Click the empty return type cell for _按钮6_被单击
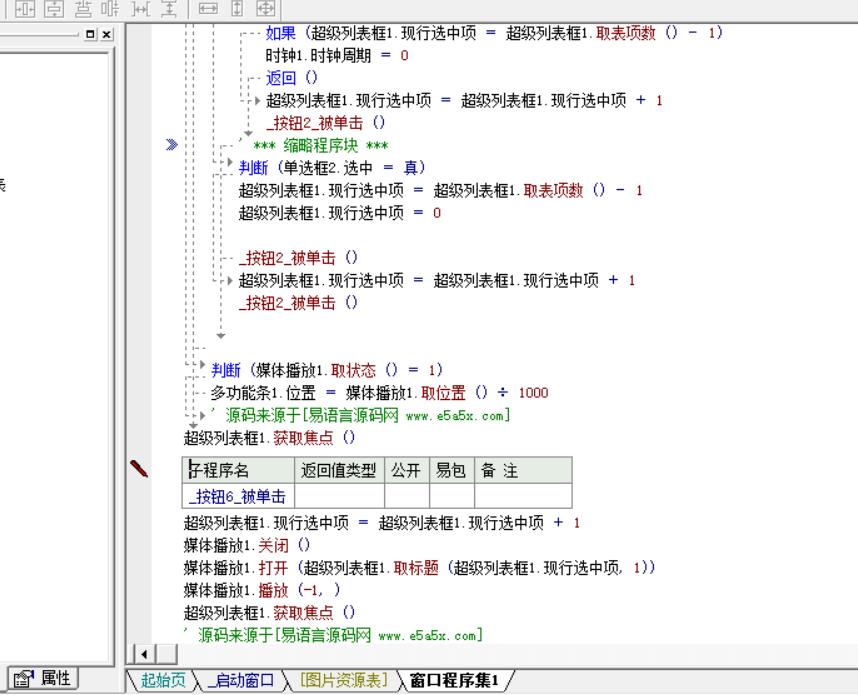This screenshot has width=858, height=695. [x=339, y=496]
